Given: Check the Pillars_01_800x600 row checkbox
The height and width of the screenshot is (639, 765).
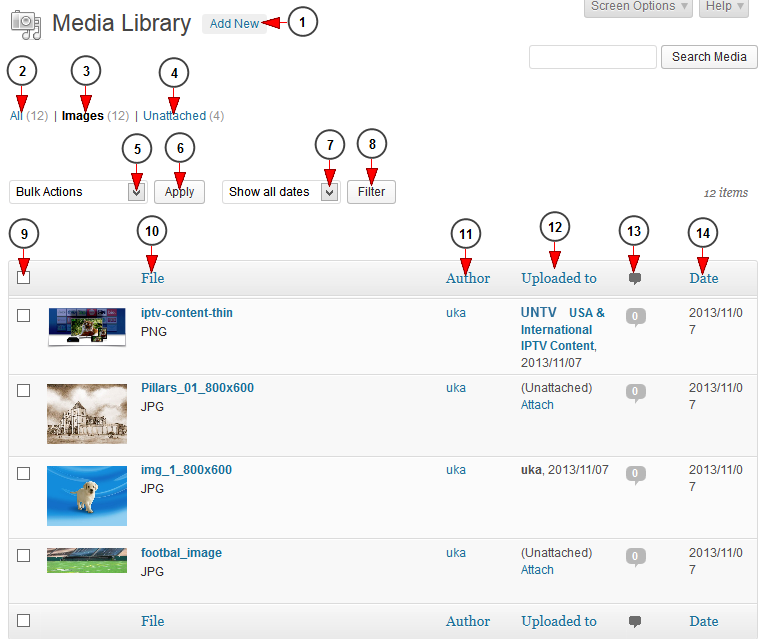Looking at the screenshot, I should 23,391.
